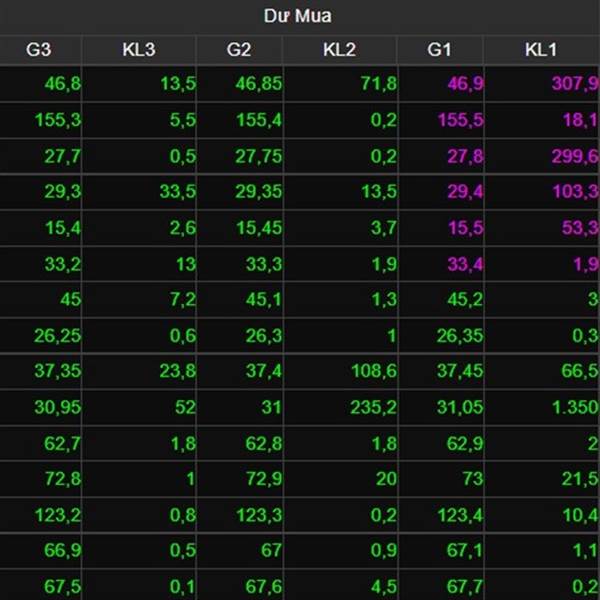Click the KL2 volume 235,2
Screen dimensions: 600x600
[373, 407]
